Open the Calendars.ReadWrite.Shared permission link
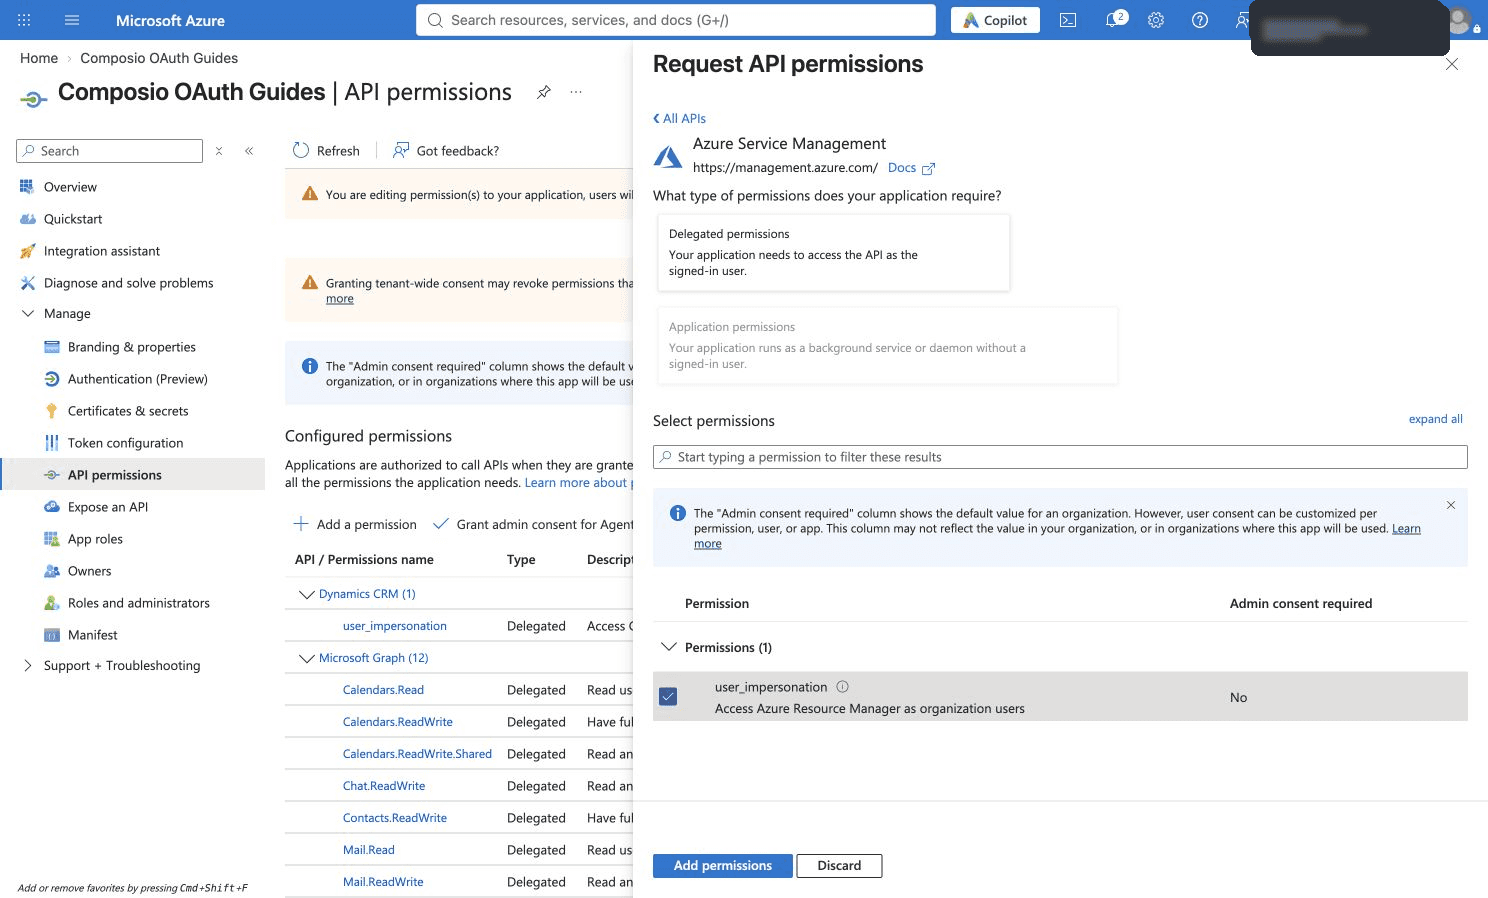 (417, 754)
